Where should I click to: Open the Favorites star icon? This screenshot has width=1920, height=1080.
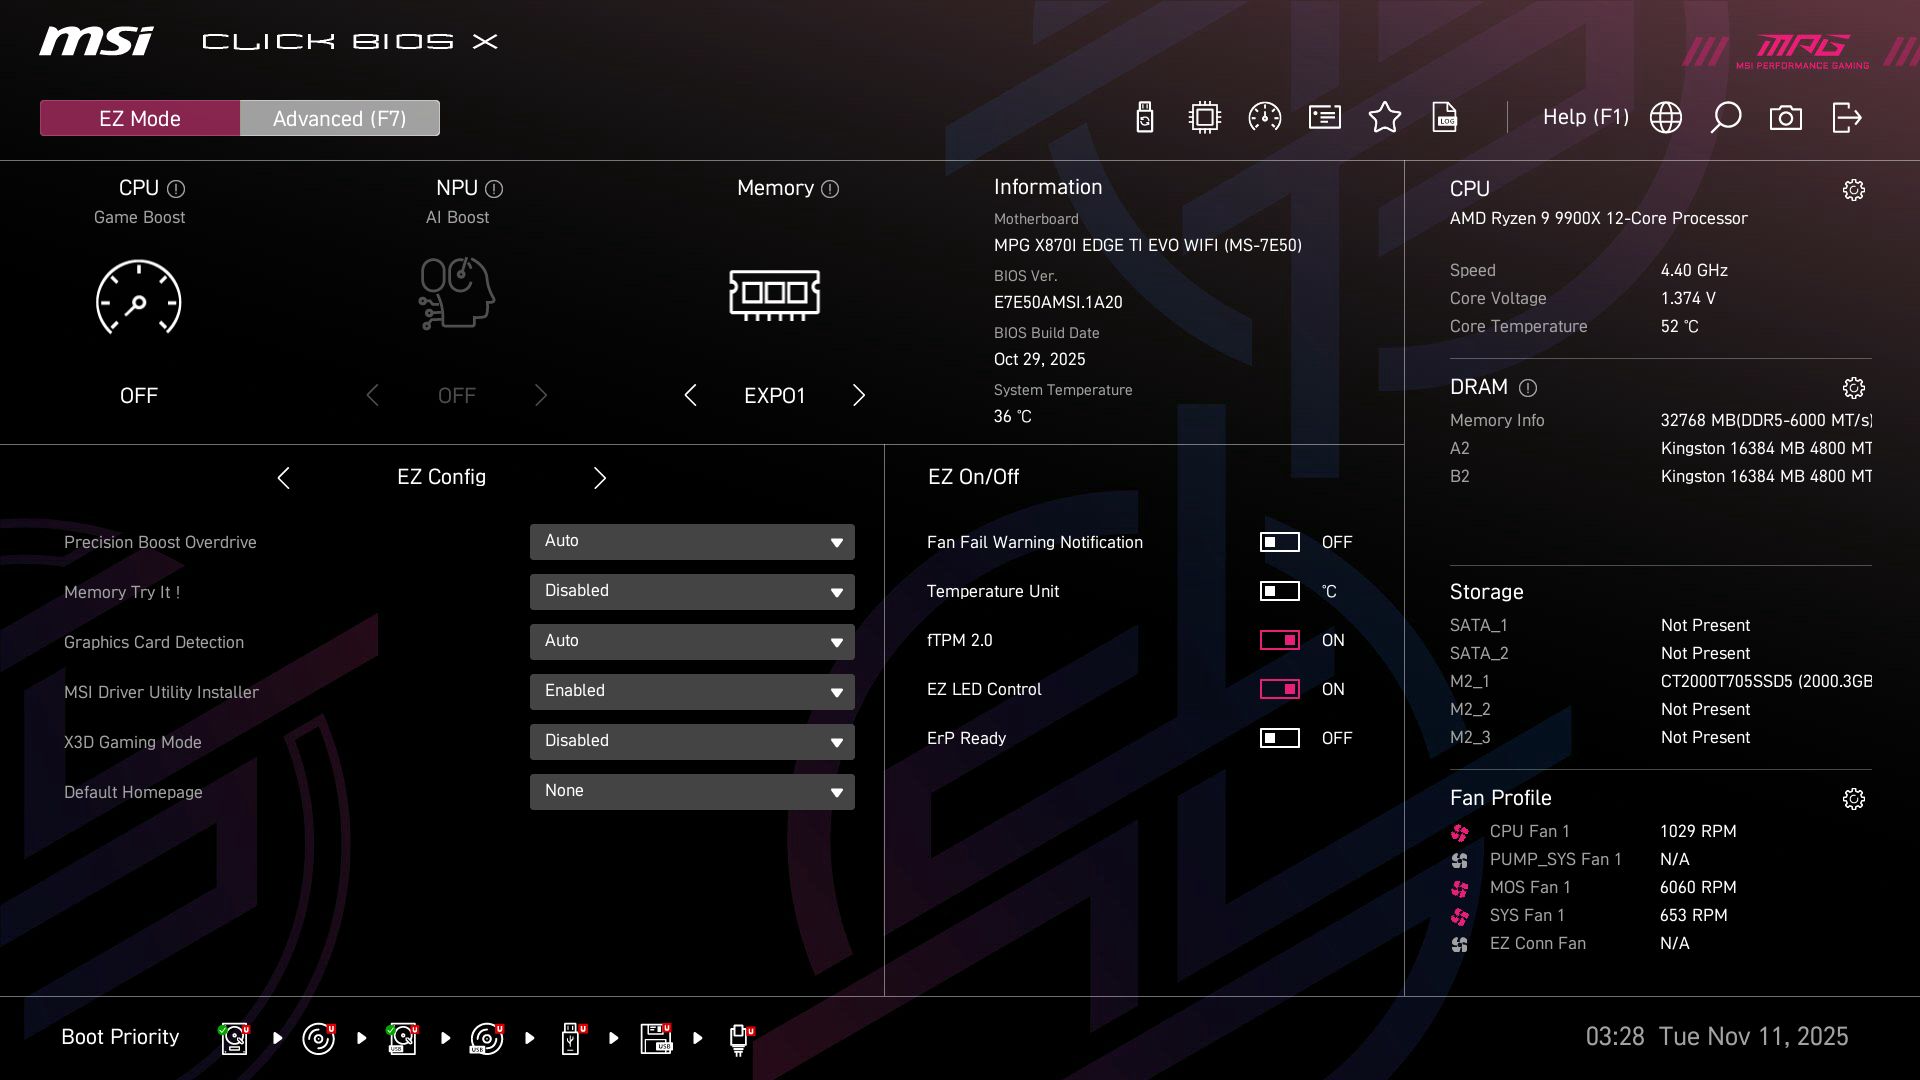click(x=1385, y=117)
